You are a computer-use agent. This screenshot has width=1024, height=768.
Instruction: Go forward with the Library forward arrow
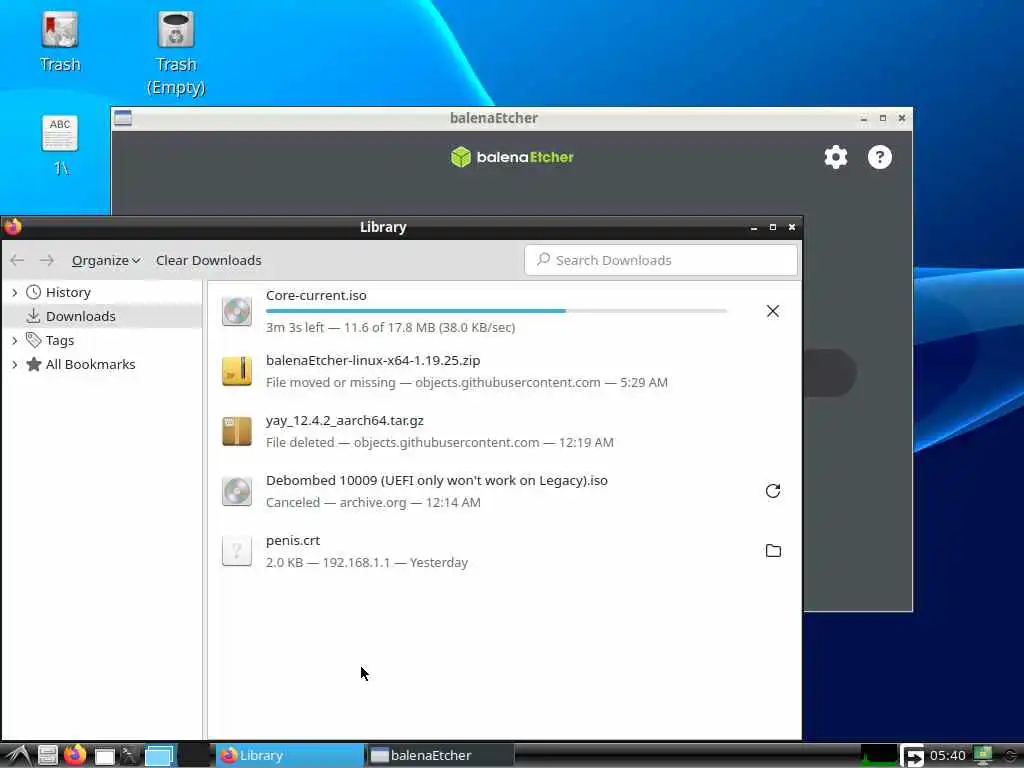[x=47, y=261]
